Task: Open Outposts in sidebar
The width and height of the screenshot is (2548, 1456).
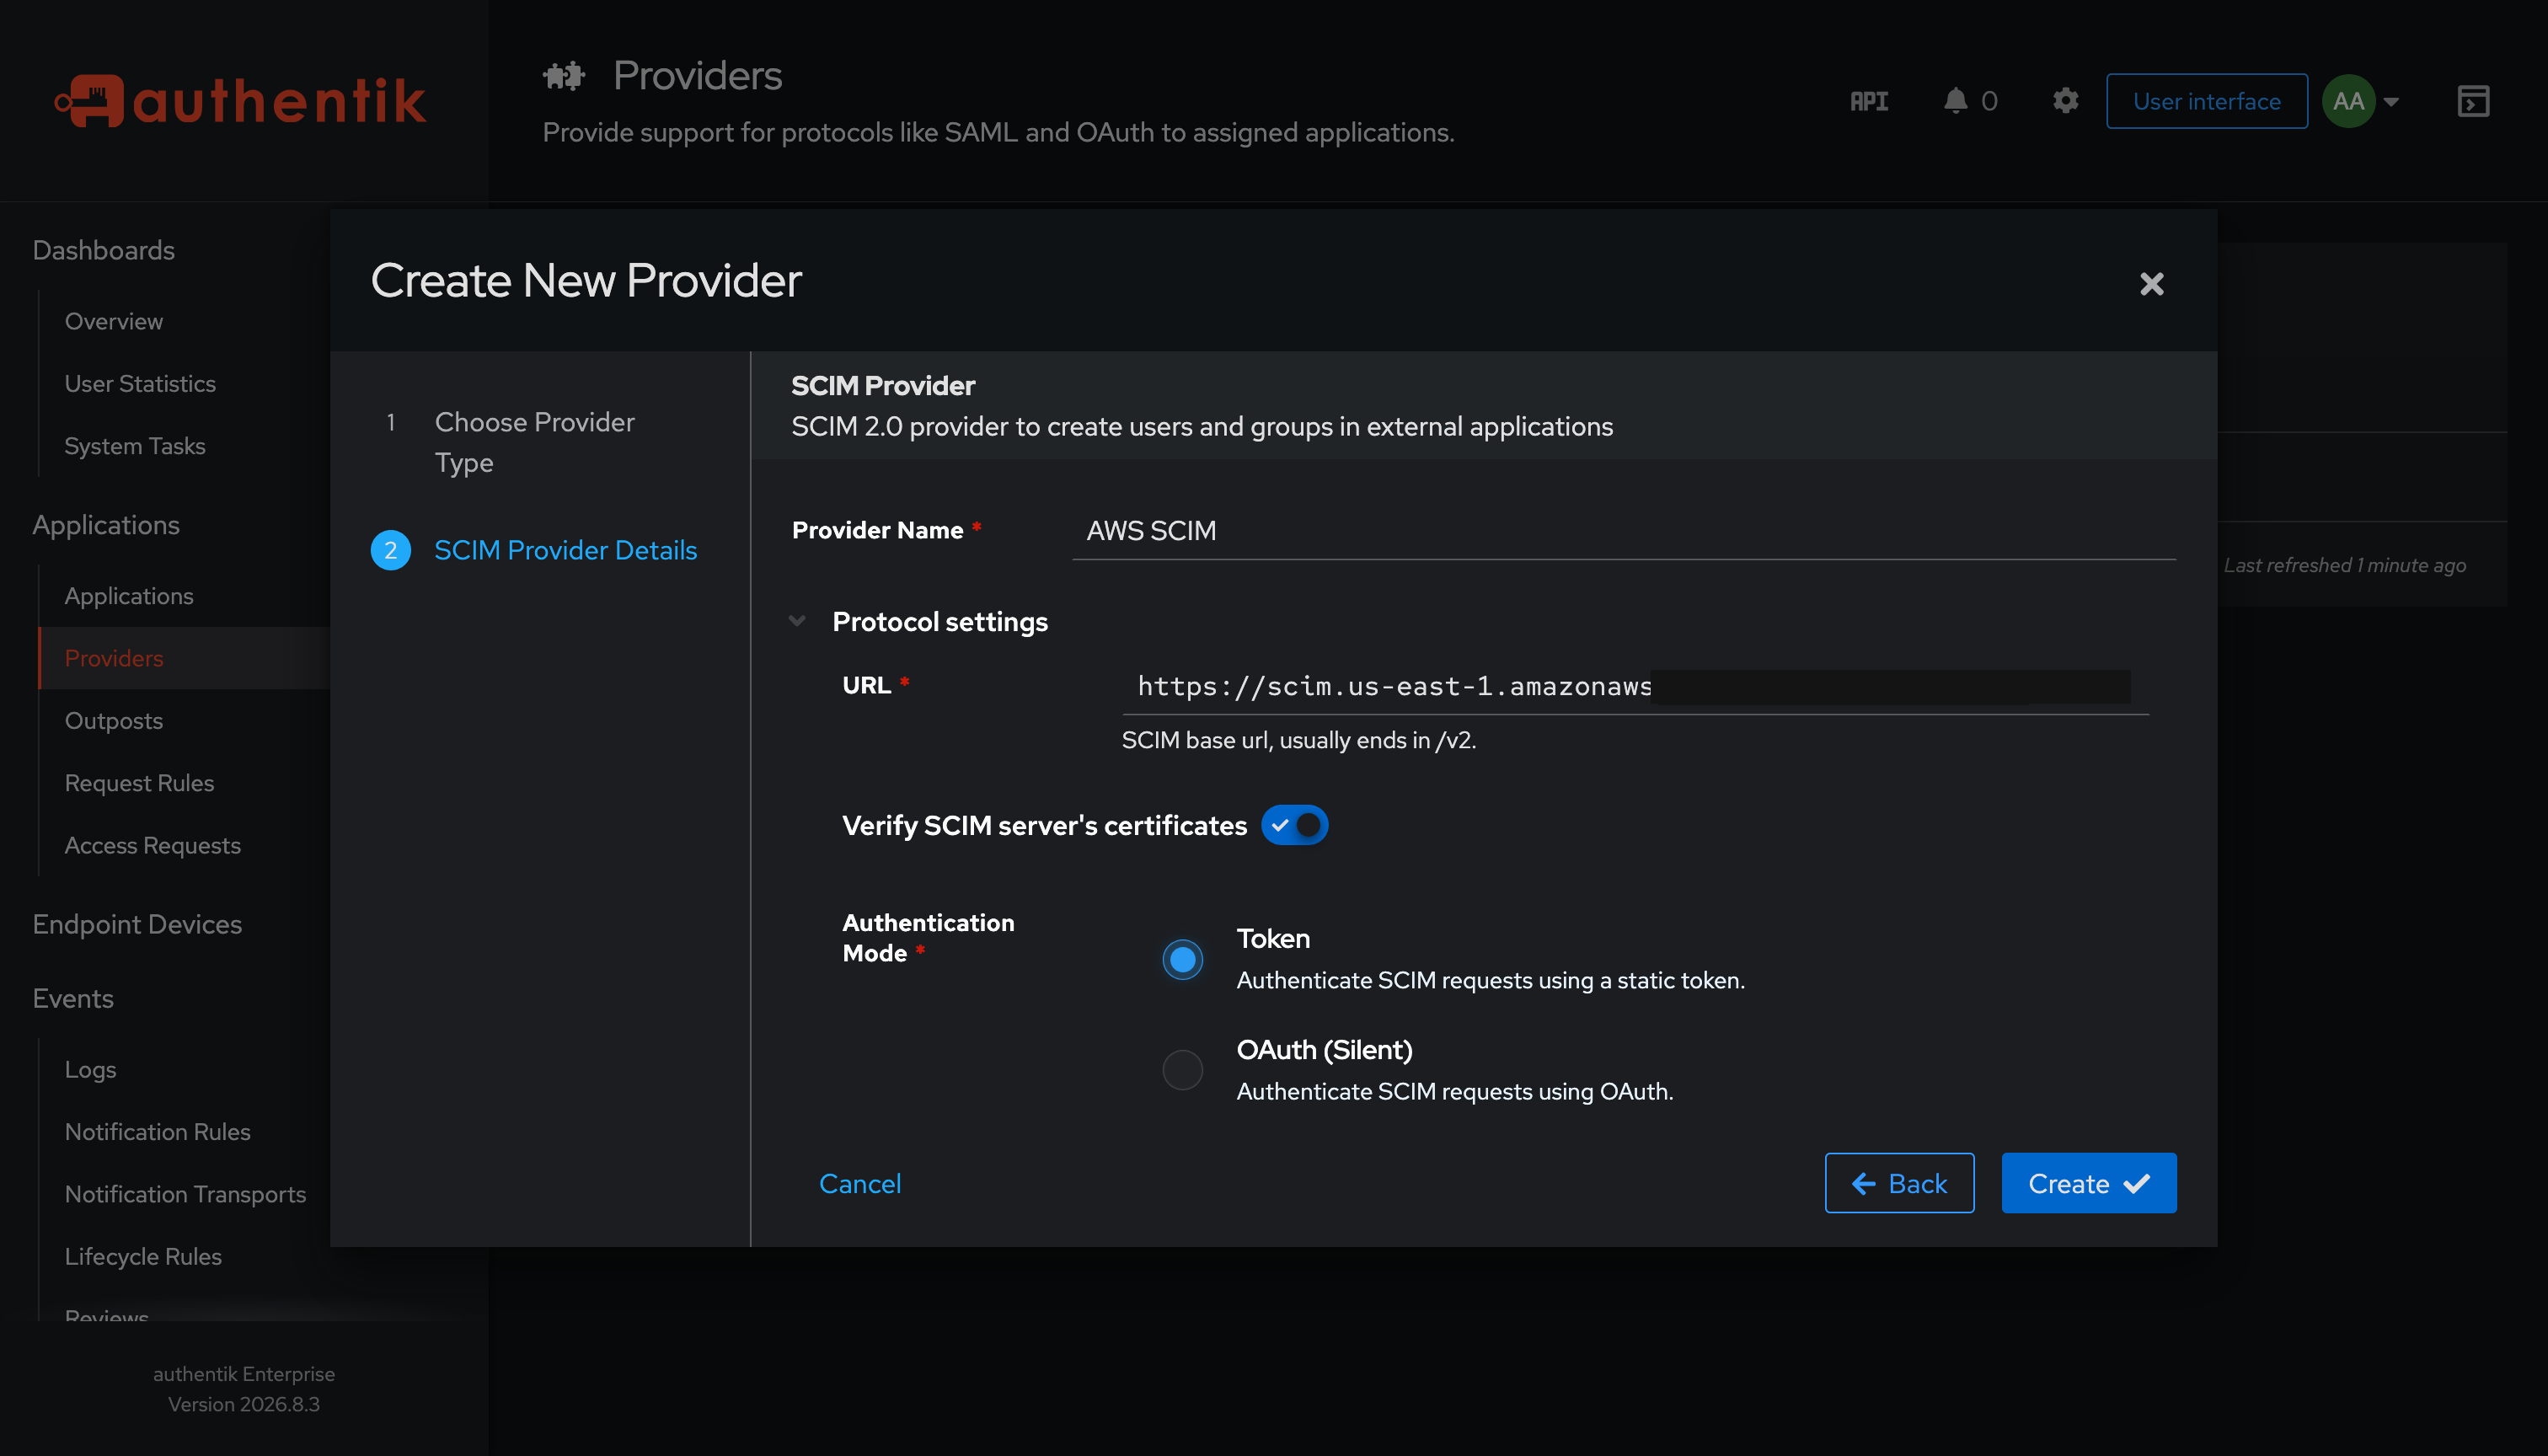Action: pos(114,720)
